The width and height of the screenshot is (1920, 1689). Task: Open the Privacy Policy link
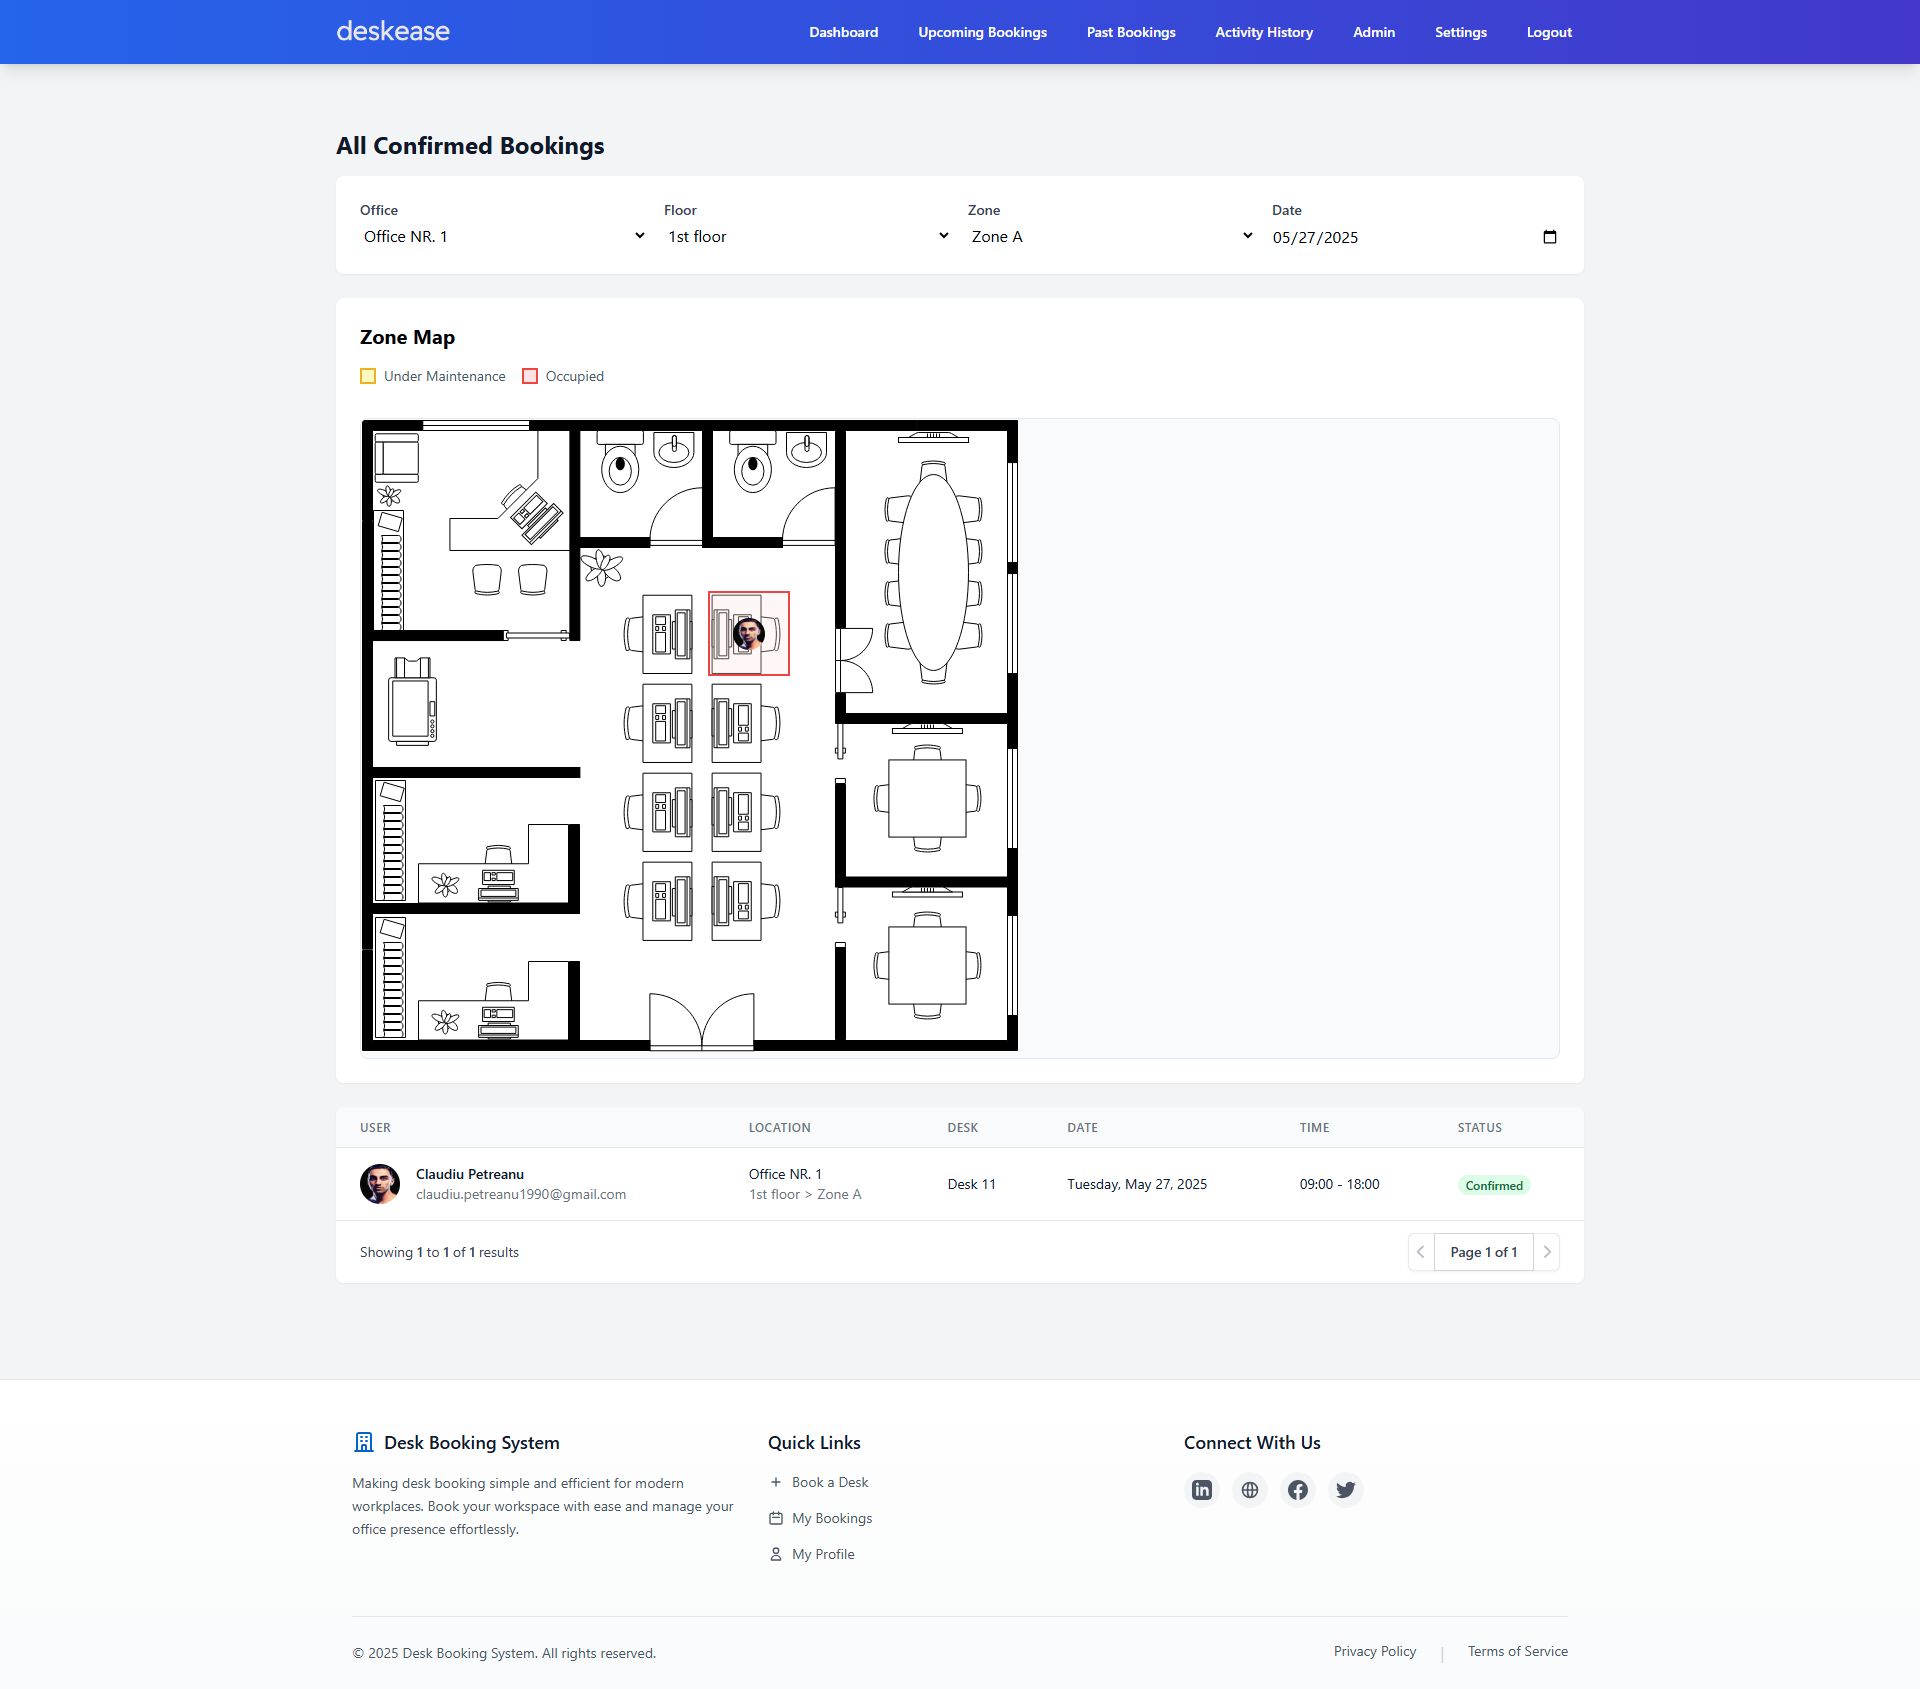coord(1374,1651)
